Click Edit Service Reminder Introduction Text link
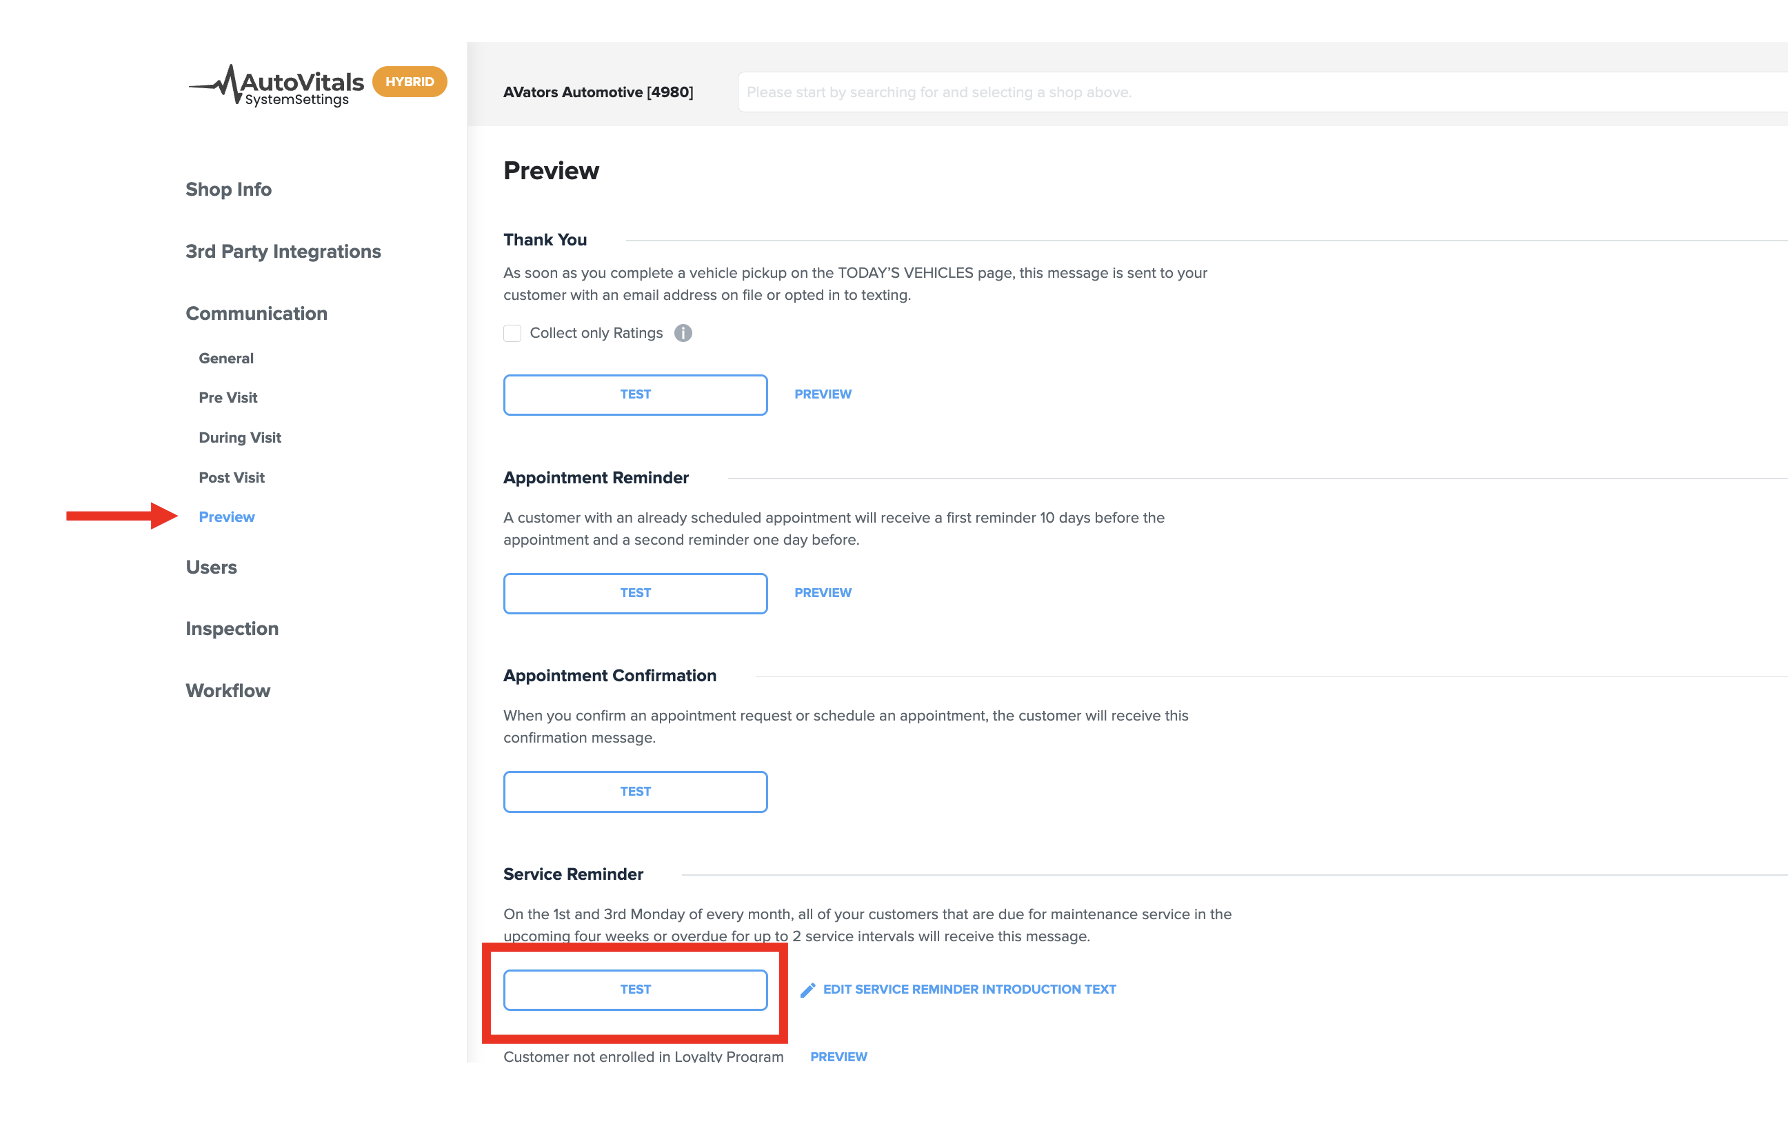 click(x=969, y=990)
